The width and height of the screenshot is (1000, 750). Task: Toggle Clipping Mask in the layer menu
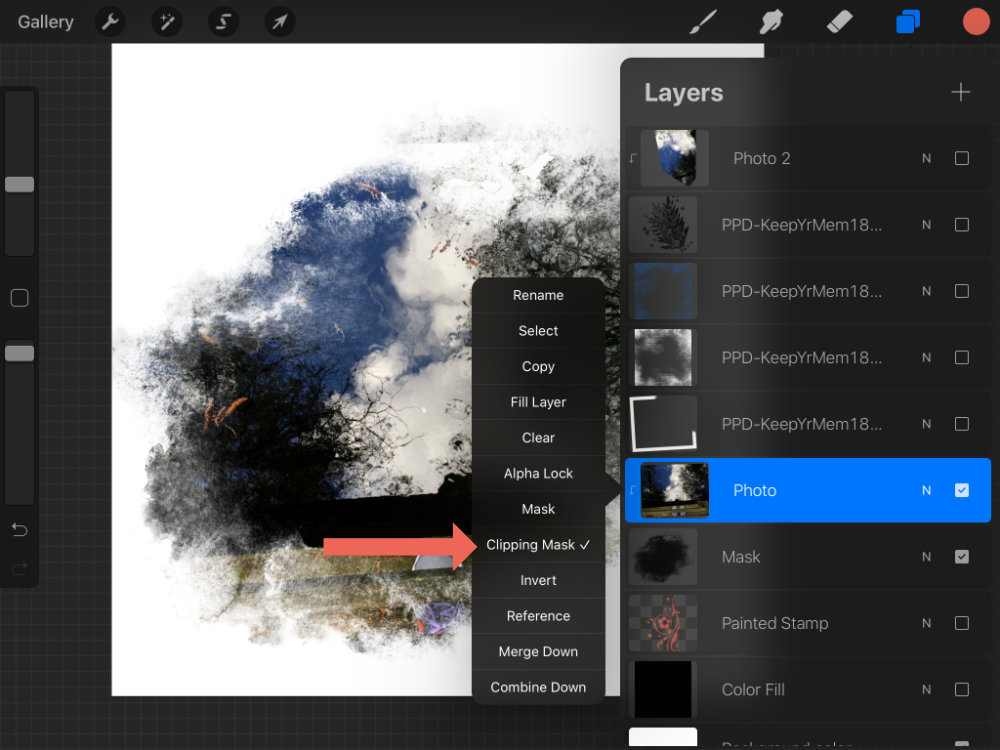[538, 545]
